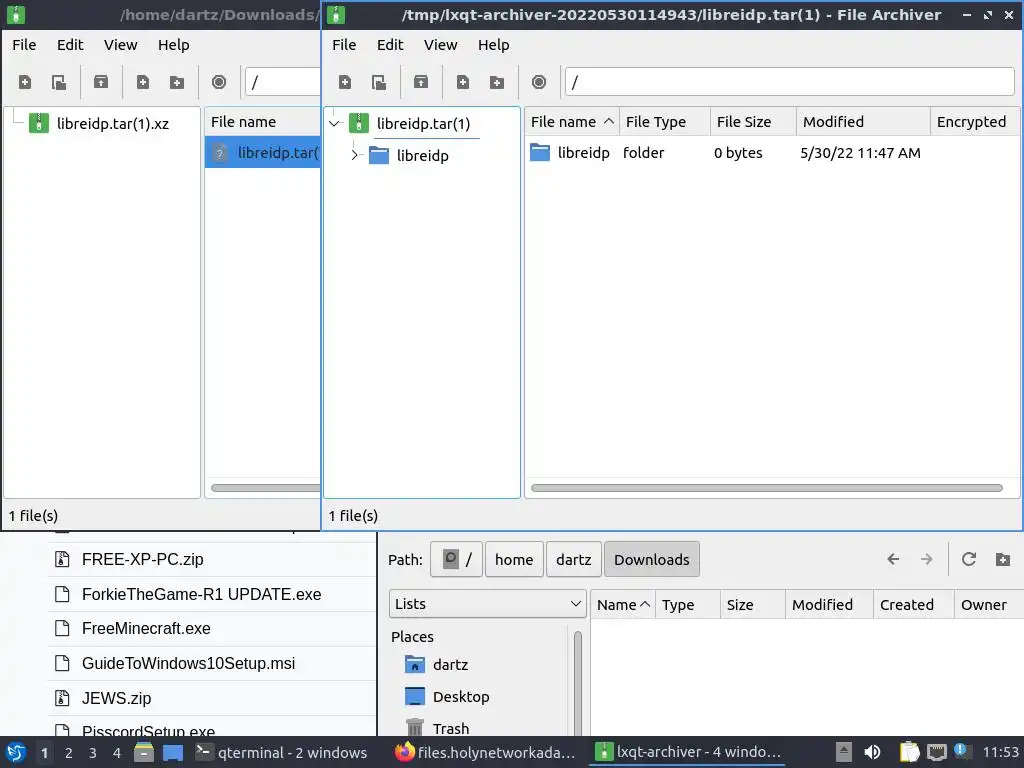
Task: Collapse the libreidp.tar(1) tree node
Action: (x=334, y=123)
